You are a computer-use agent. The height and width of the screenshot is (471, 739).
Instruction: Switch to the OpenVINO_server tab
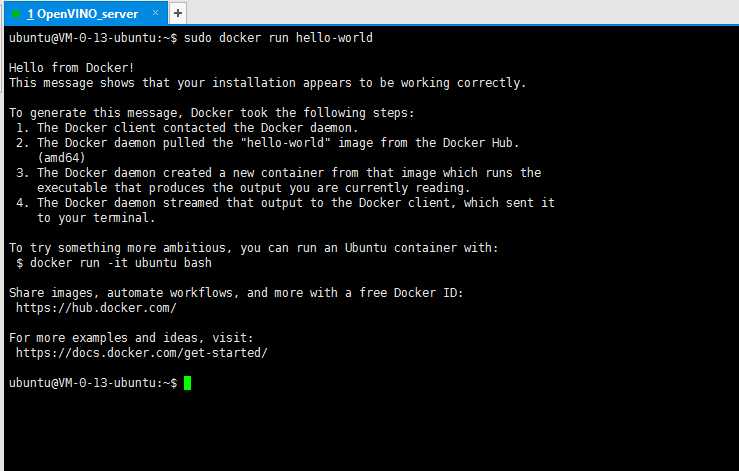86,14
